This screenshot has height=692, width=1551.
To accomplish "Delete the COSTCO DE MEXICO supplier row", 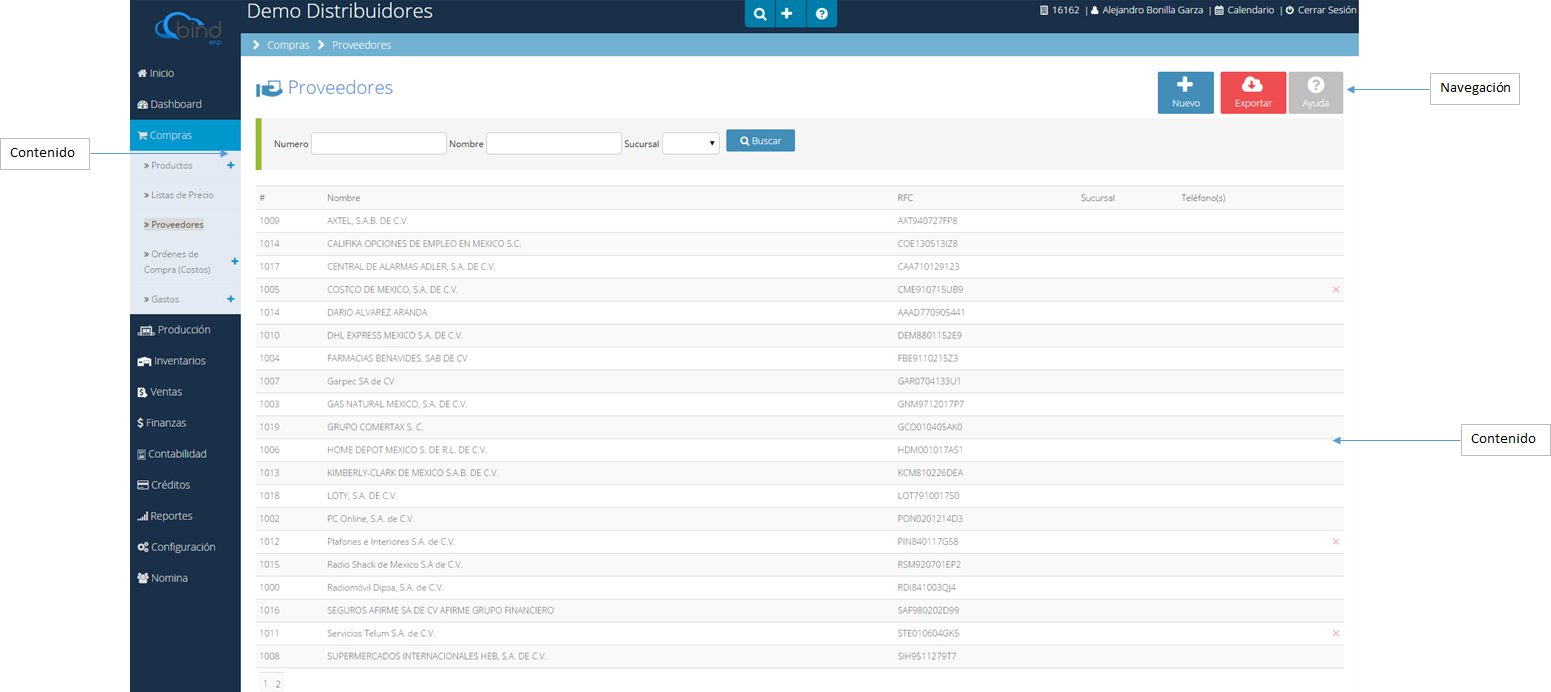I will [1336, 290].
